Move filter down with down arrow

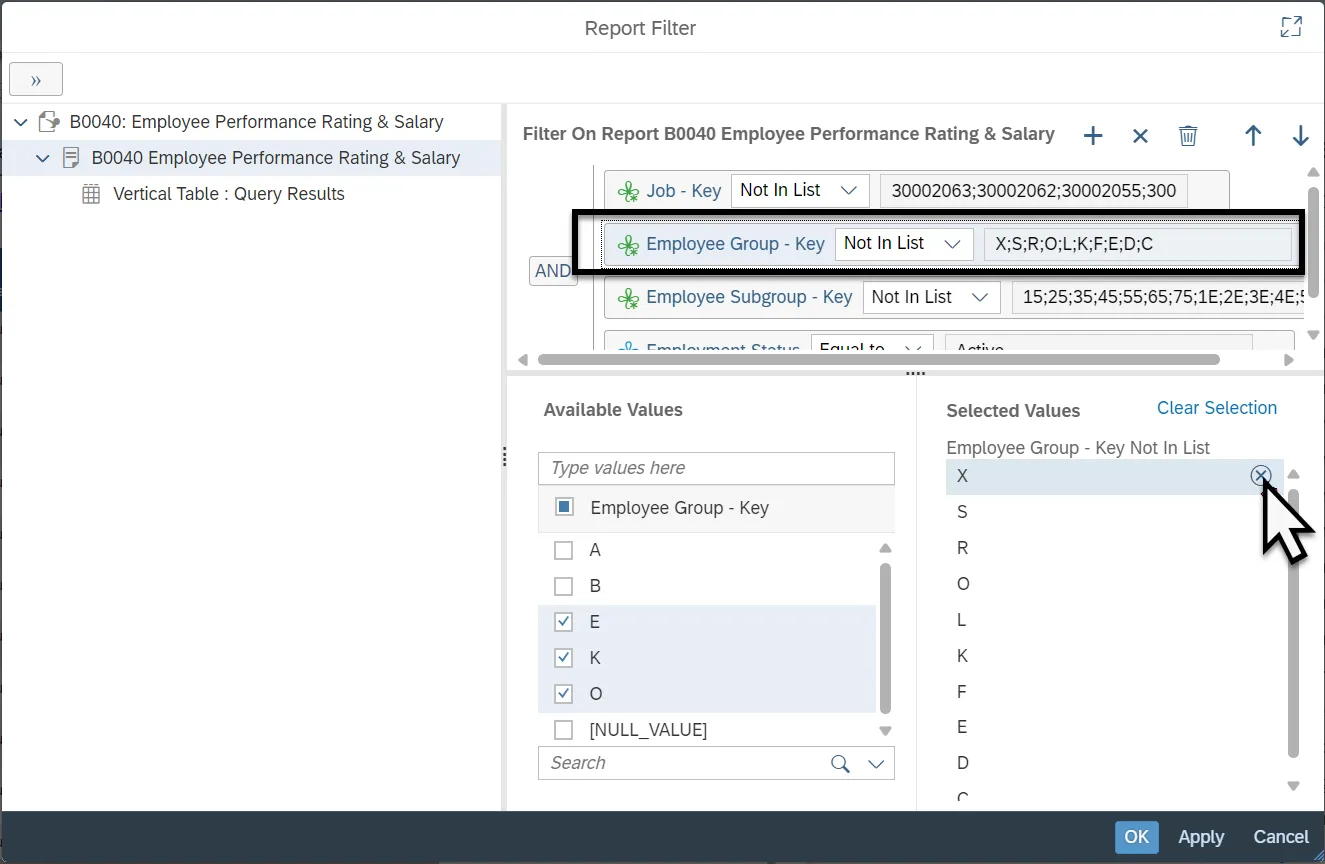1300,136
